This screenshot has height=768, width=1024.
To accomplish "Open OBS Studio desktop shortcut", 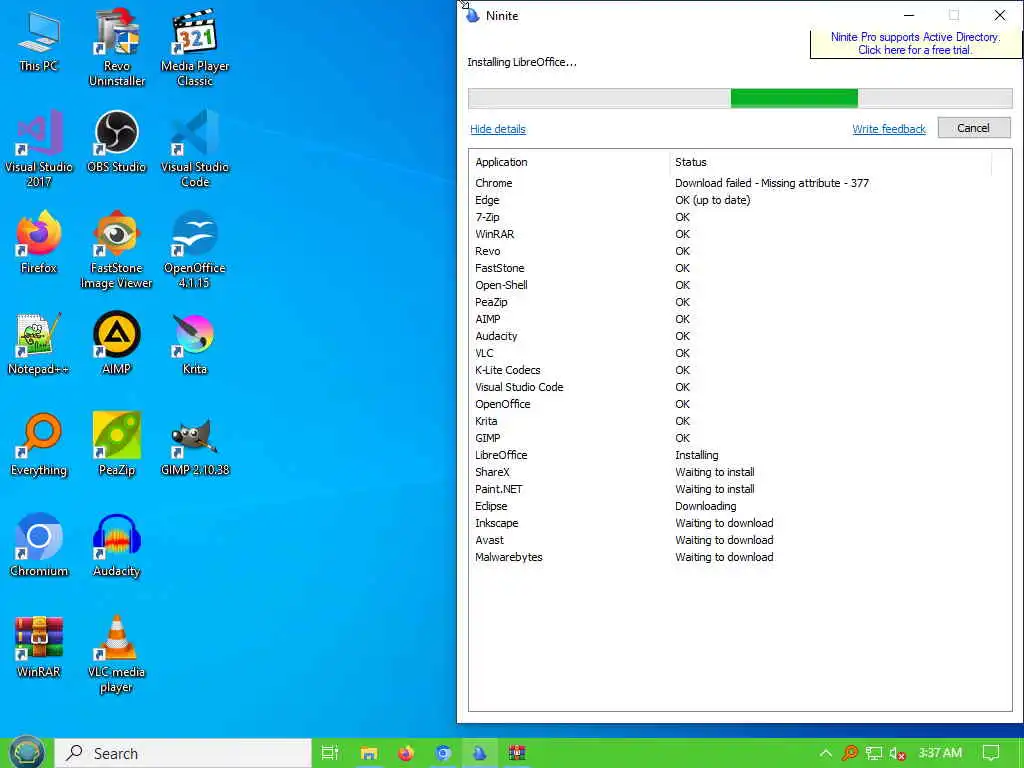I will (x=117, y=141).
